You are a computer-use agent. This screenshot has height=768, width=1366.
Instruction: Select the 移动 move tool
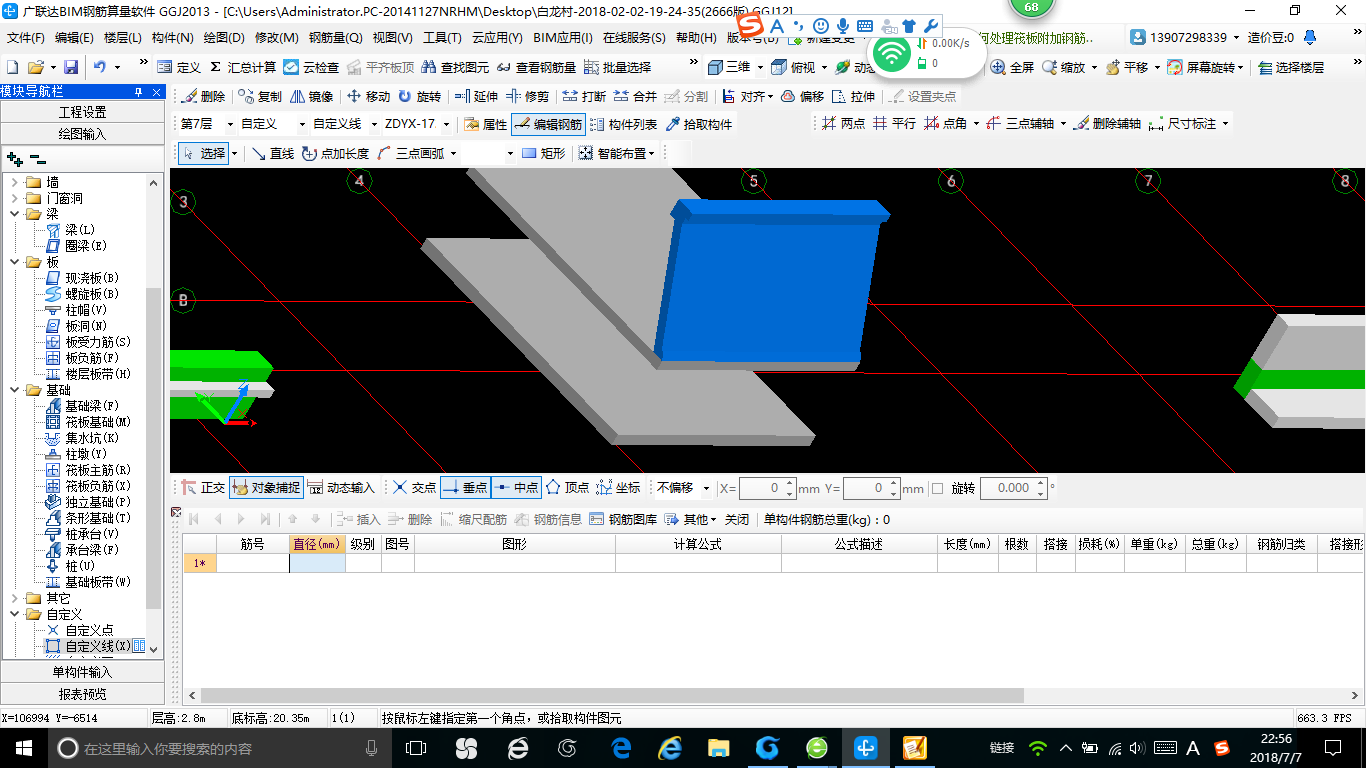point(368,97)
